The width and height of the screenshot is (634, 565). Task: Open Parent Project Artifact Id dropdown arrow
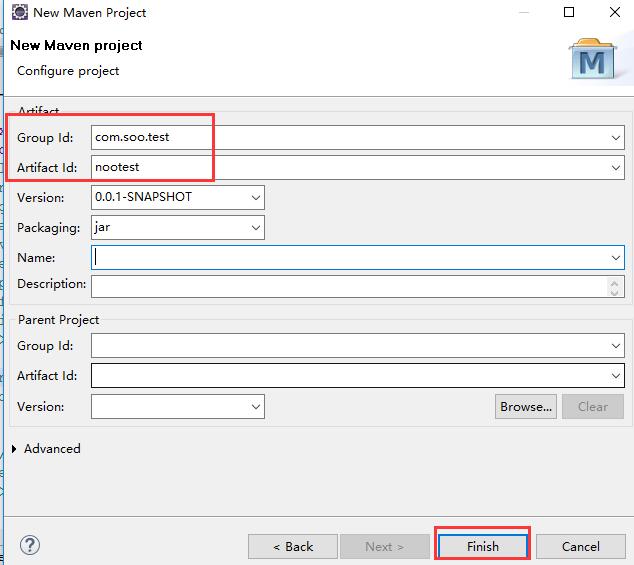tap(615, 376)
